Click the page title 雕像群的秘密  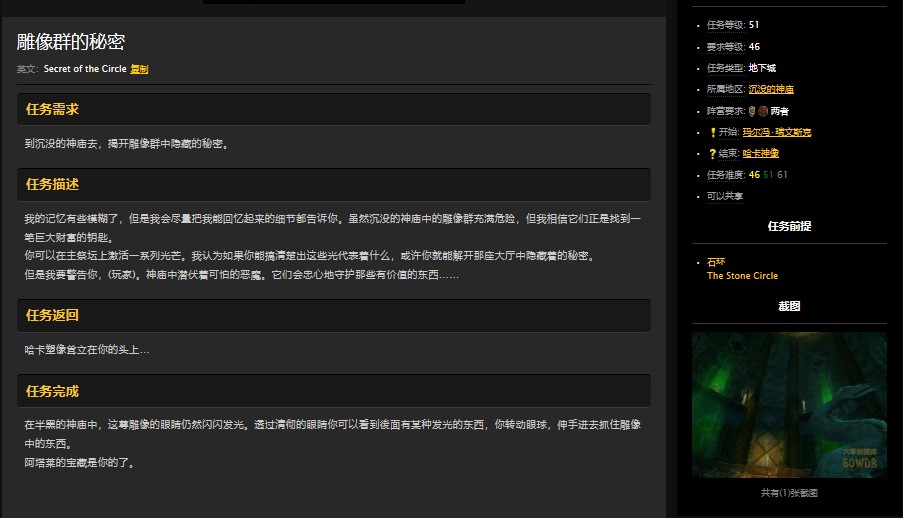71,41
